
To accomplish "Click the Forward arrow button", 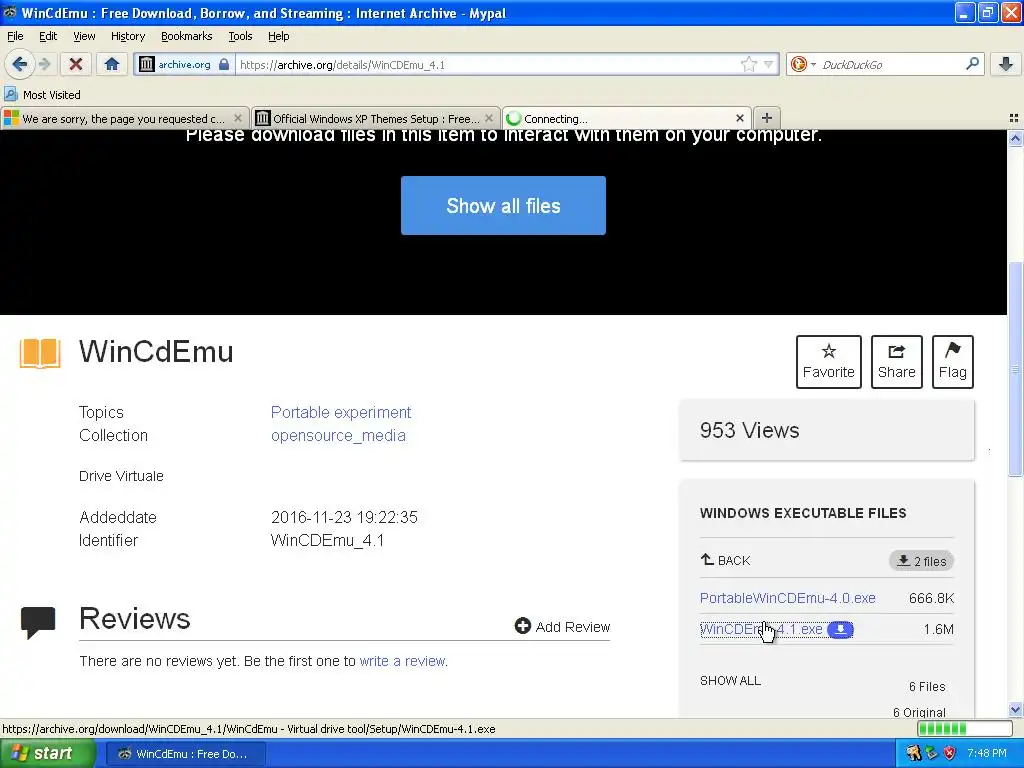I will 44,64.
